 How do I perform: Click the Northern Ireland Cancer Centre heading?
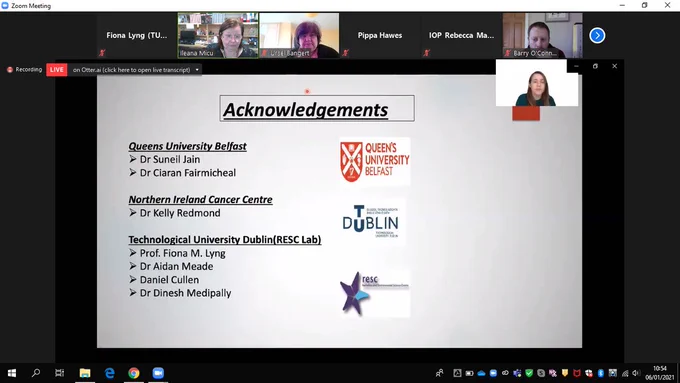coord(200,200)
